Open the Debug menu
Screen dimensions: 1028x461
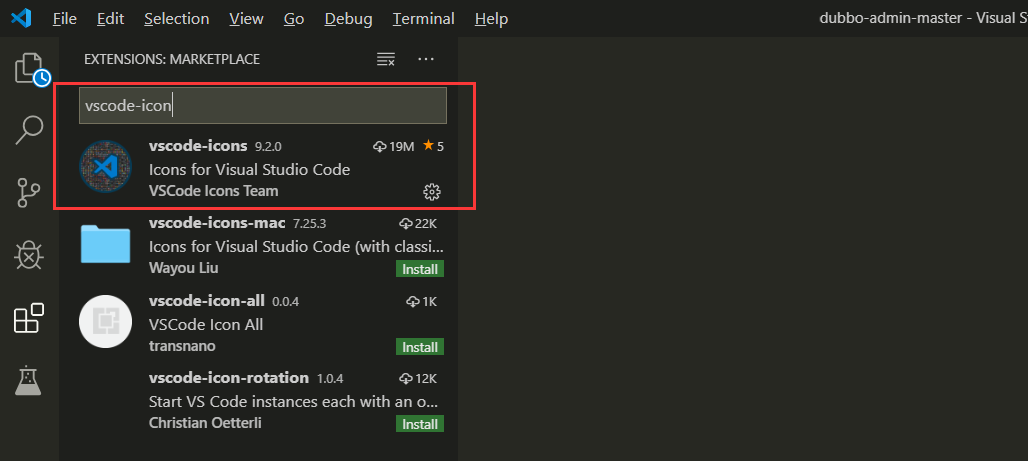(348, 19)
